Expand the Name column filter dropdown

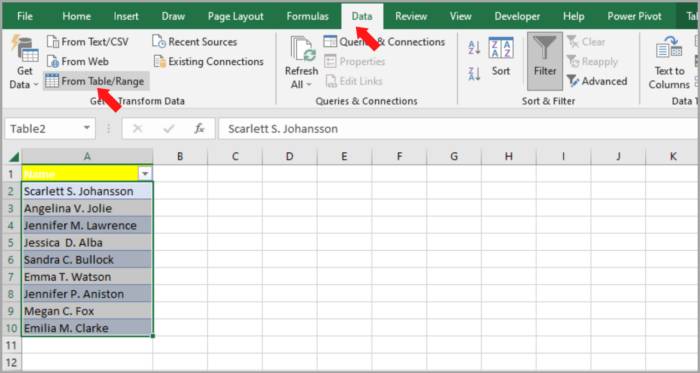click(x=145, y=174)
